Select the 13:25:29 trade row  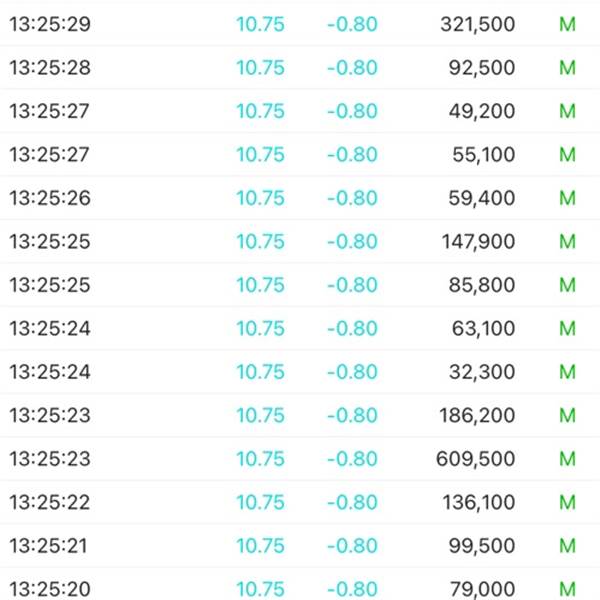point(300,24)
